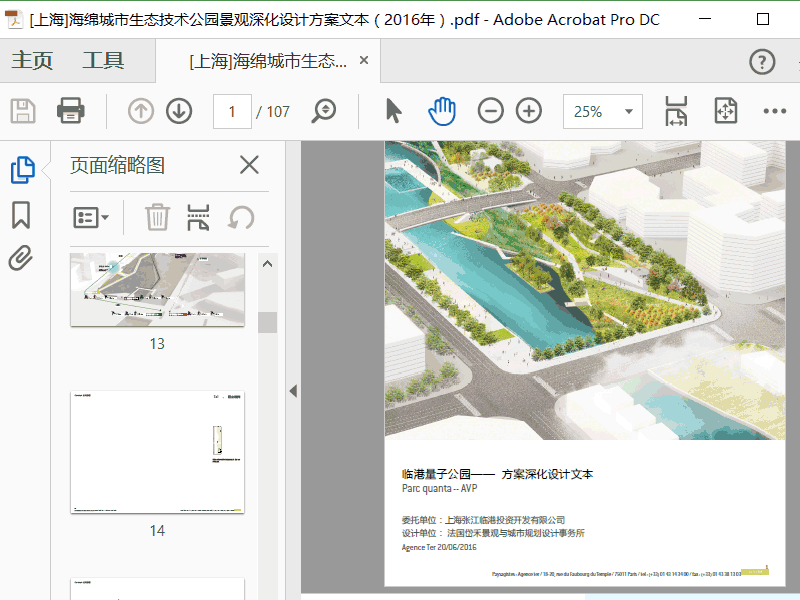The width and height of the screenshot is (800, 600).
Task: Go to previous page arrow
Action: point(141,111)
